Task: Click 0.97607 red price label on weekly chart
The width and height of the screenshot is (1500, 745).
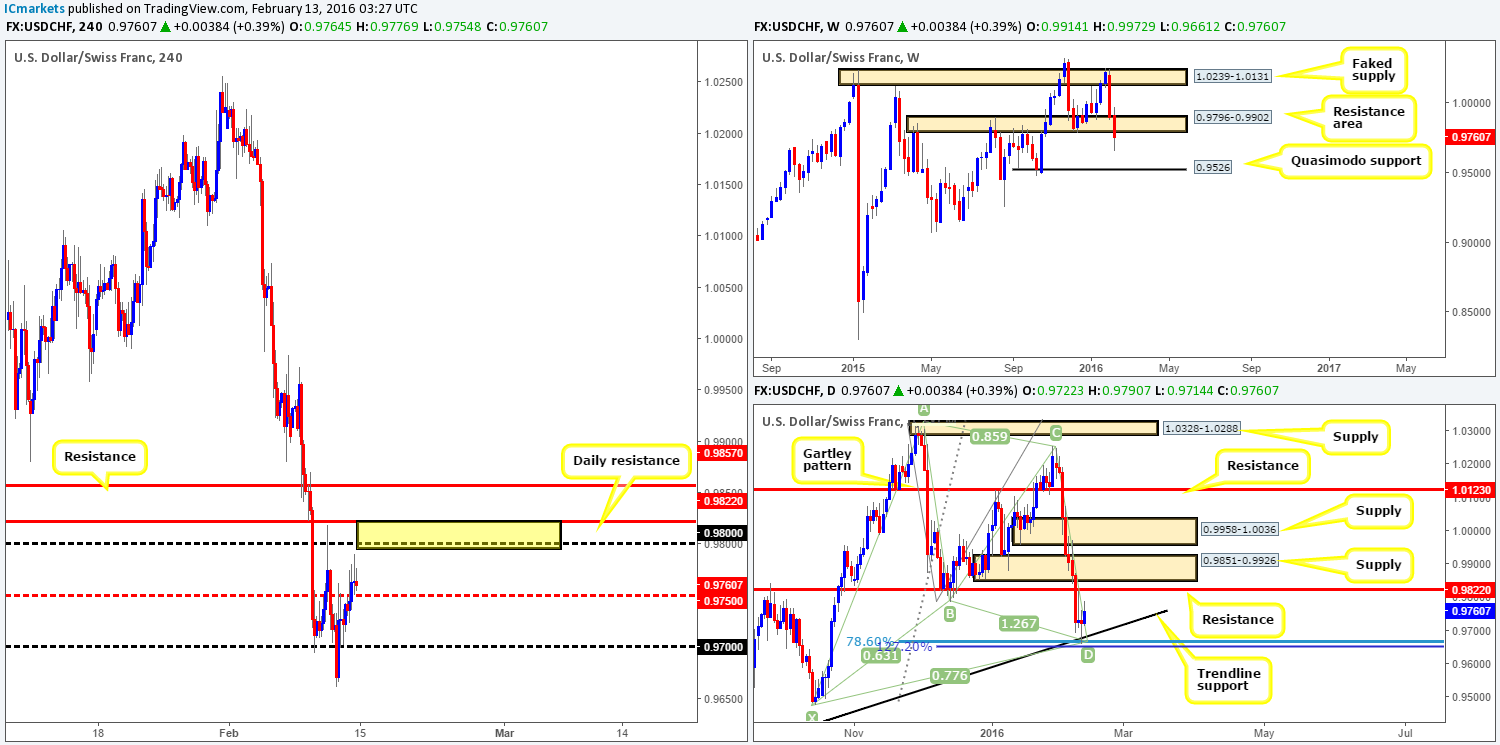Action: (1469, 136)
